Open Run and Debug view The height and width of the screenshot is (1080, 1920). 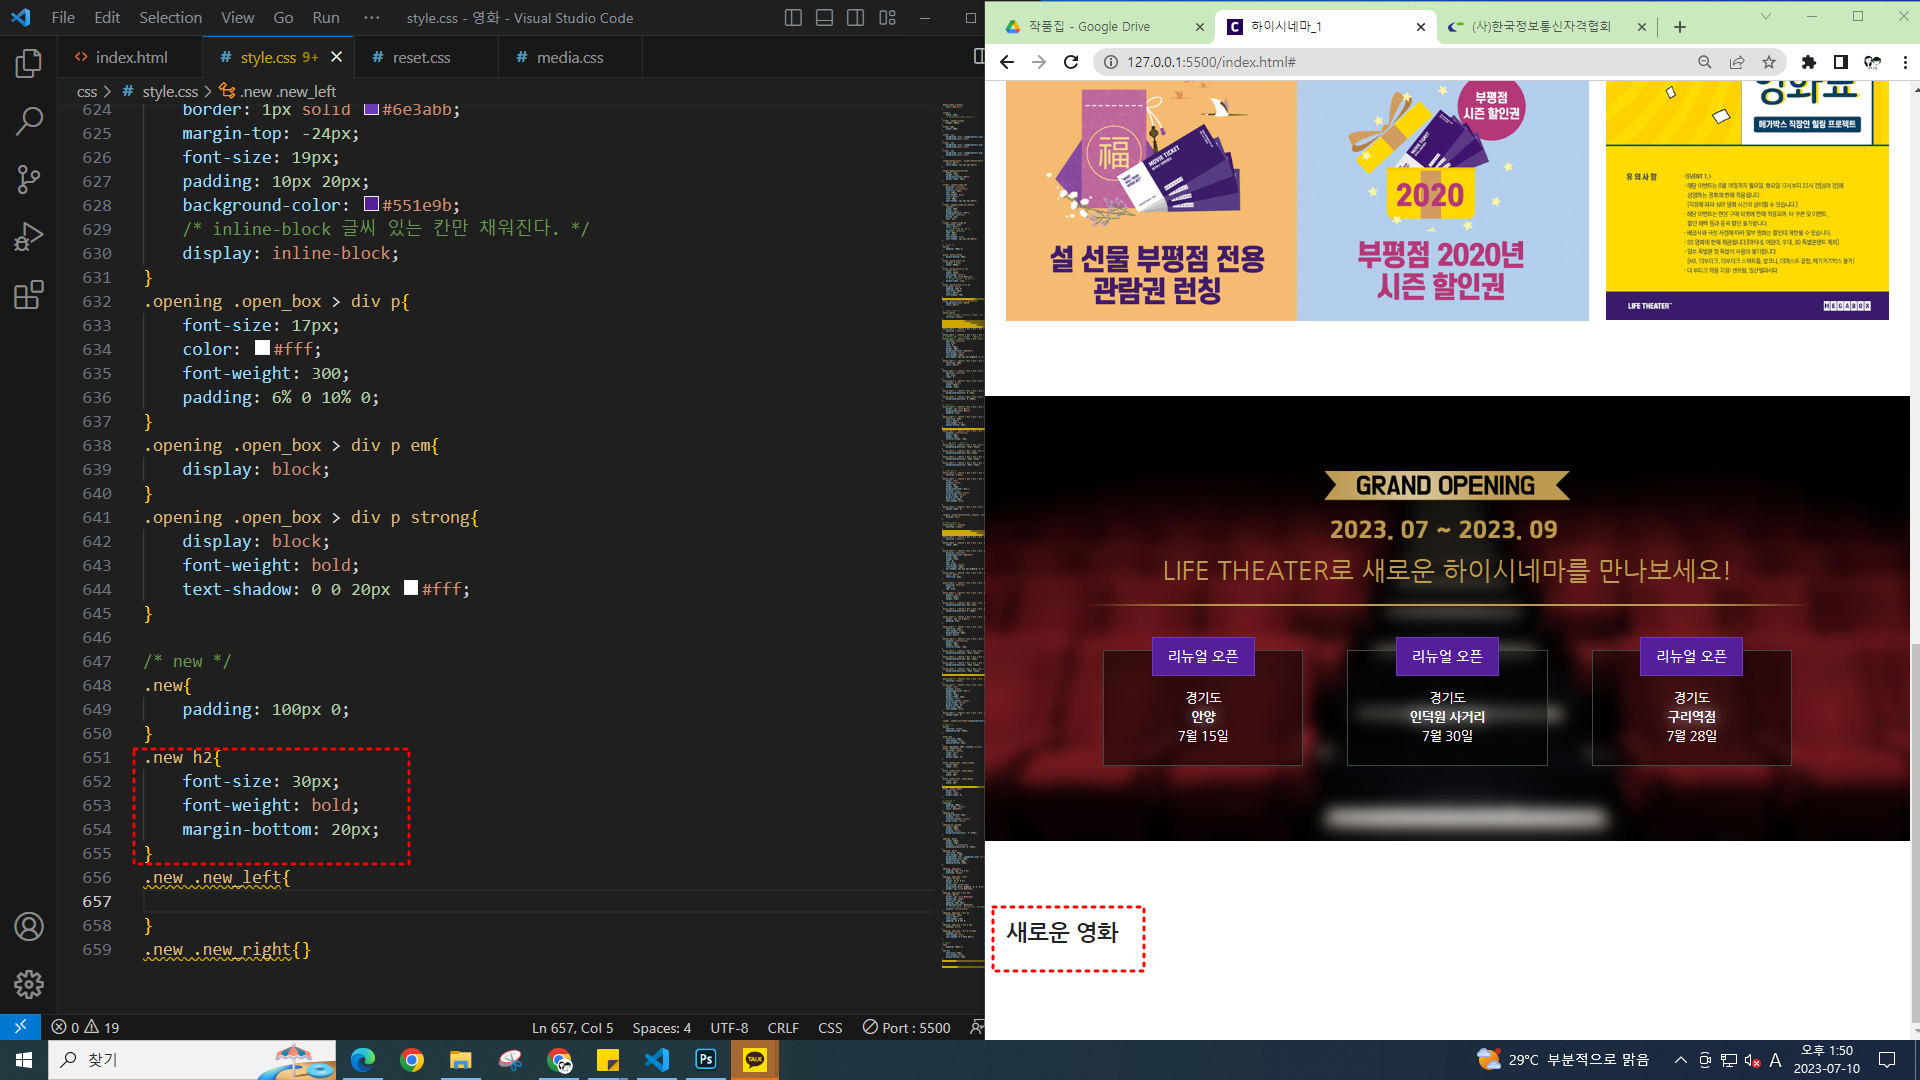tap(29, 237)
